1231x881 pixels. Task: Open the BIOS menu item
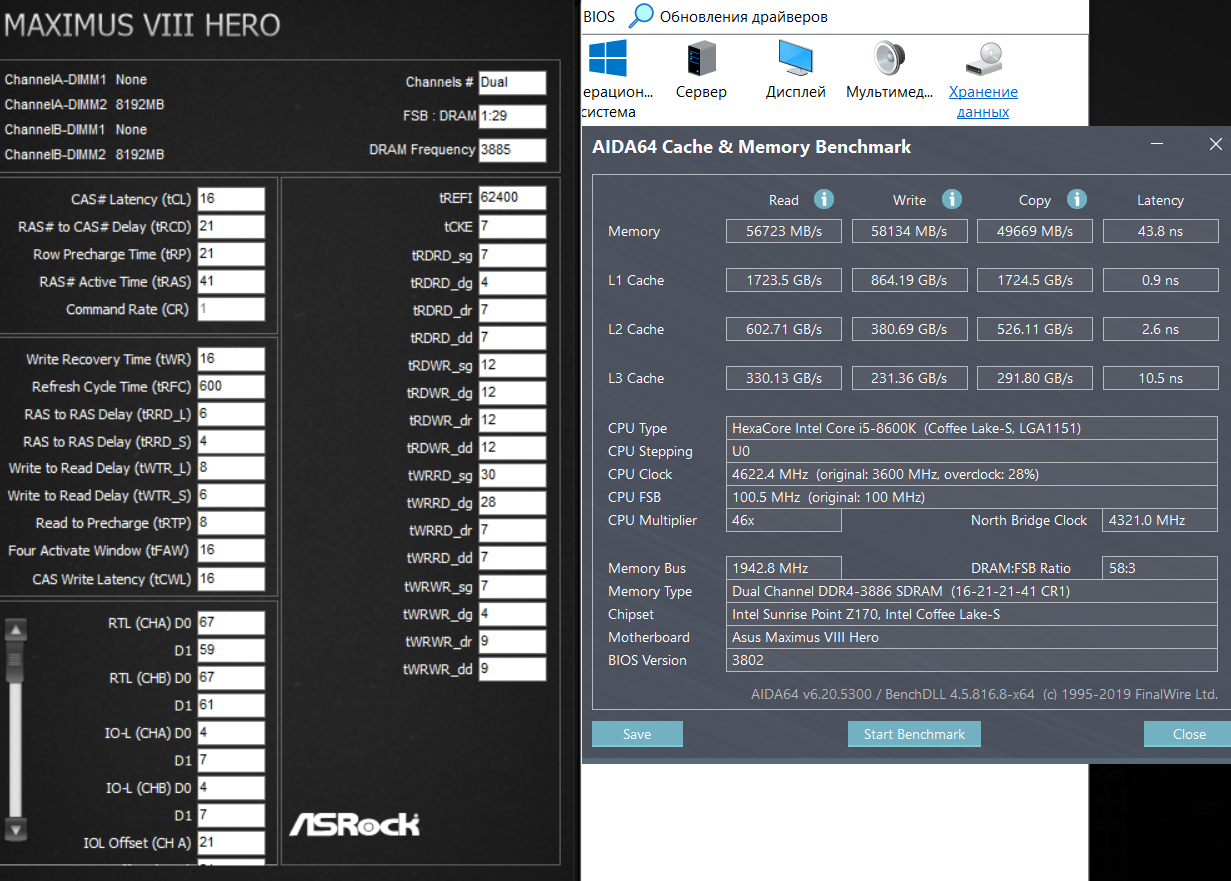point(599,17)
